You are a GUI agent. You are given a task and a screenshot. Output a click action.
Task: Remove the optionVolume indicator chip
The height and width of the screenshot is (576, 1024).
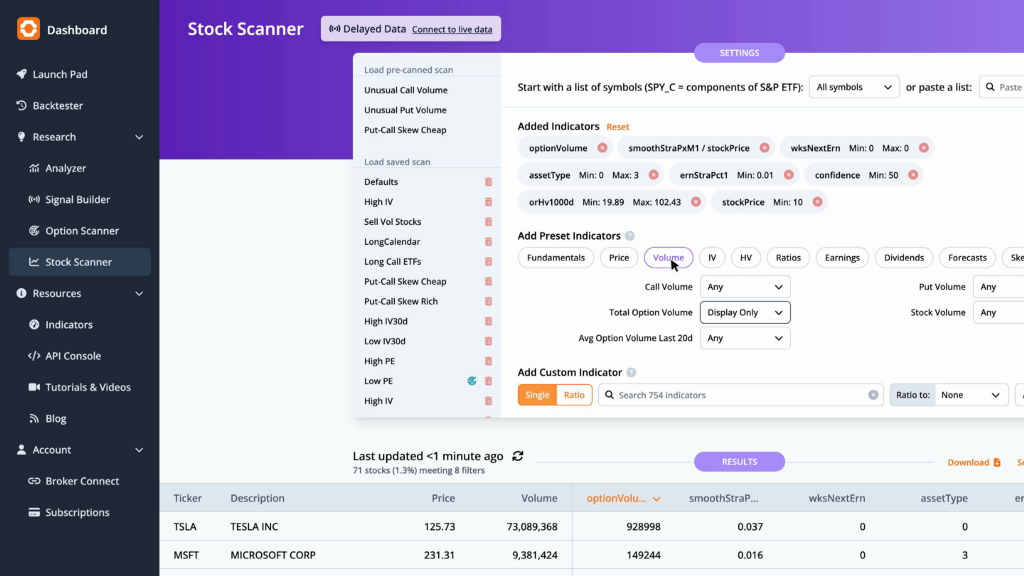pos(602,148)
